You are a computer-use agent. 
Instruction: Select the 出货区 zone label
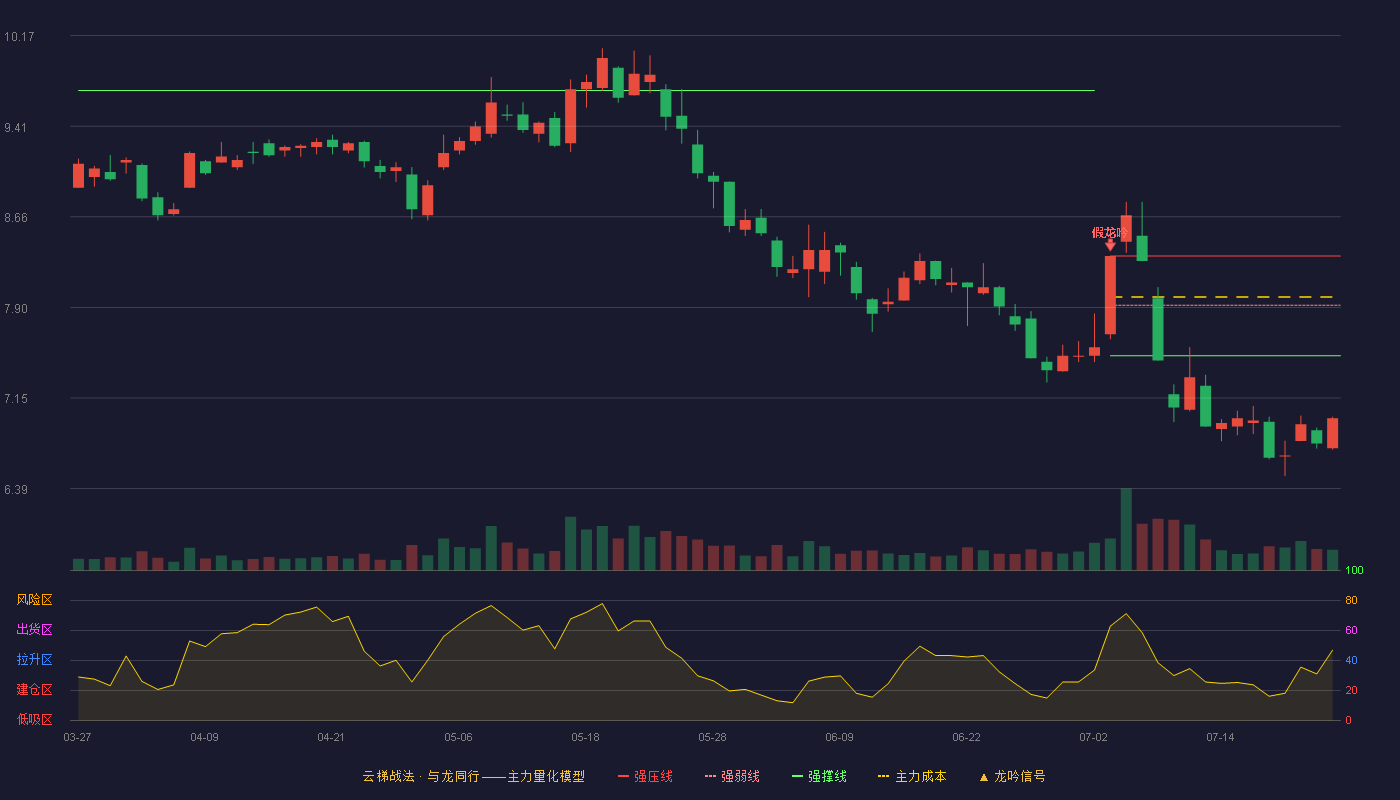tap(34, 630)
